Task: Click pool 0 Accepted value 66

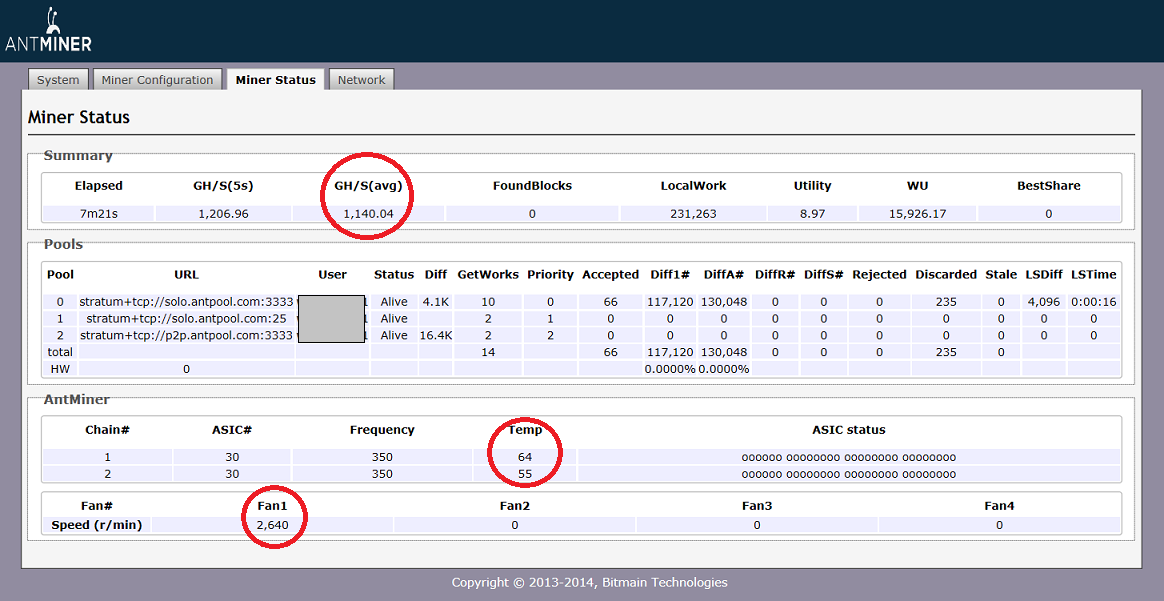Action: tap(610, 302)
